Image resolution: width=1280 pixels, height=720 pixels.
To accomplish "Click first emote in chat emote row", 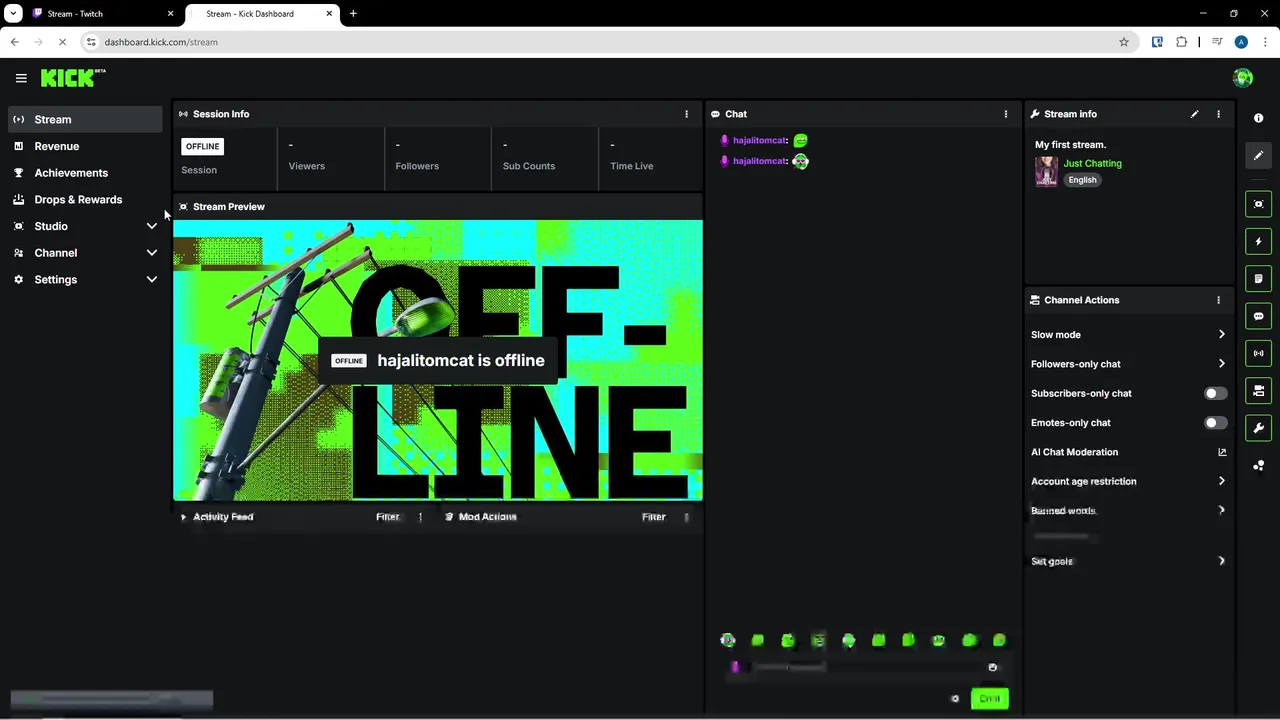I will pyautogui.click(x=728, y=640).
